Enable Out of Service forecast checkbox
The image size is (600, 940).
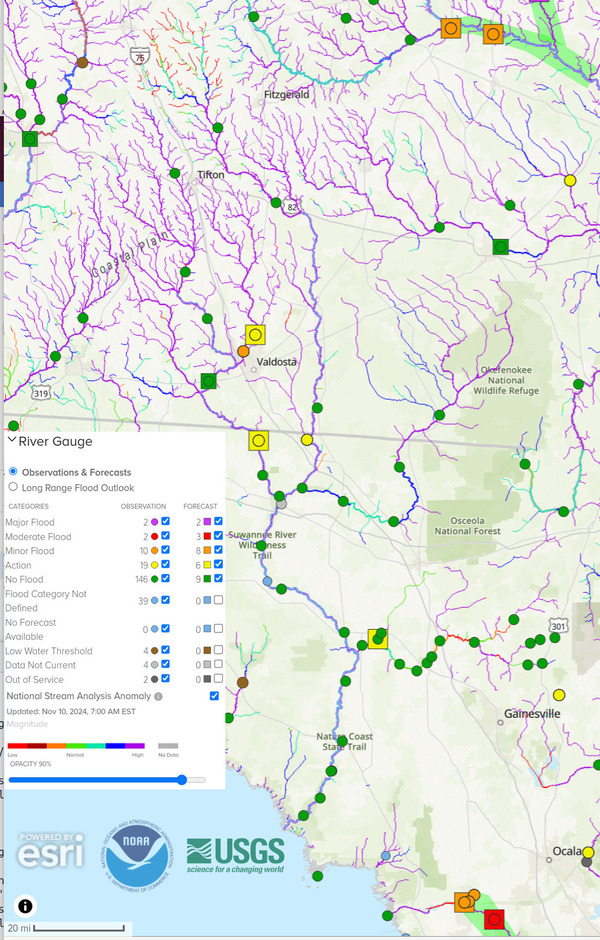[218, 679]
